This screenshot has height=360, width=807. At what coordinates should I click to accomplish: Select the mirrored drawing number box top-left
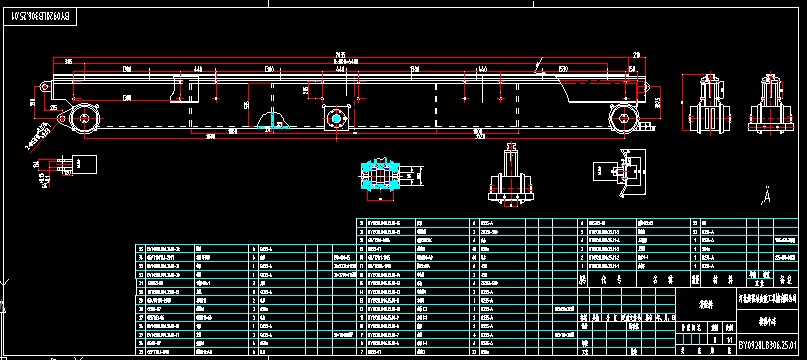pos(42,18)
